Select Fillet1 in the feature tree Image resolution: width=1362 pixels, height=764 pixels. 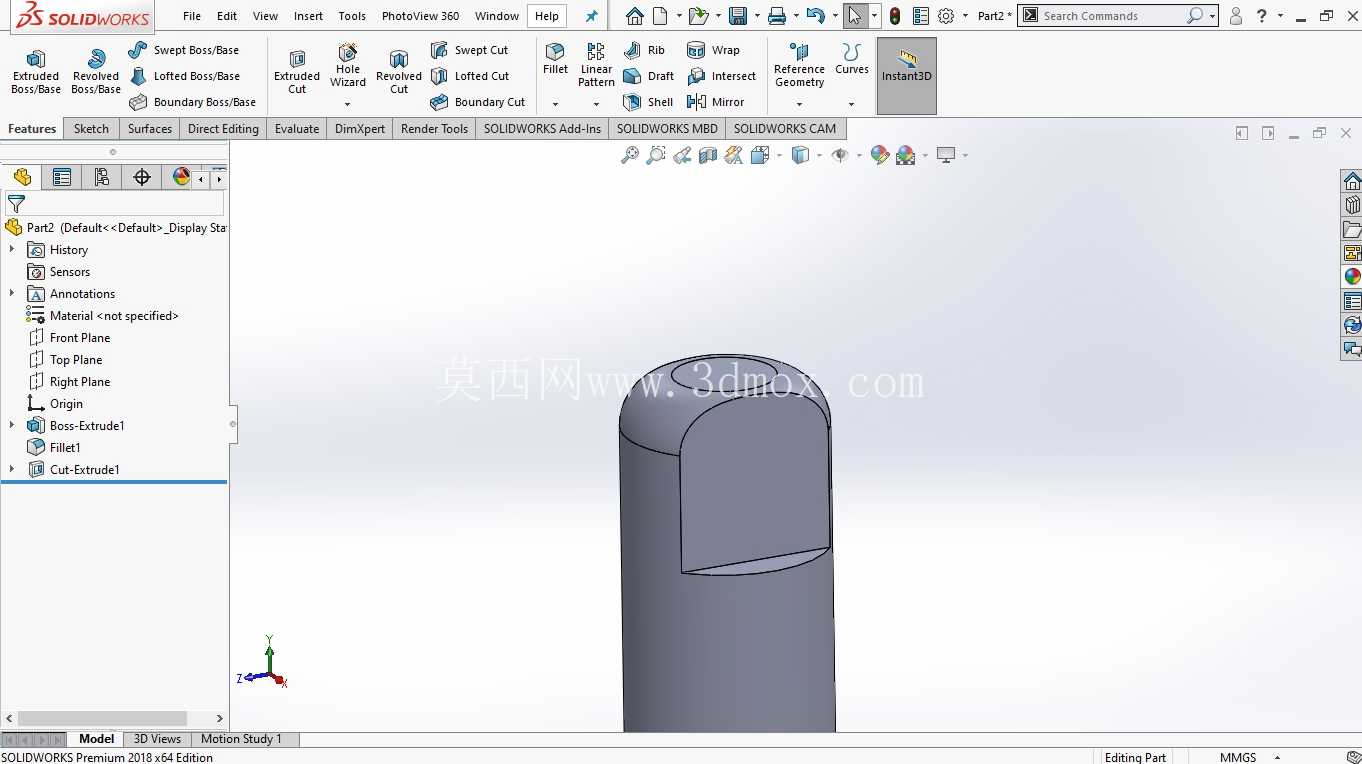pyautogui.click(x=65, y=448)
